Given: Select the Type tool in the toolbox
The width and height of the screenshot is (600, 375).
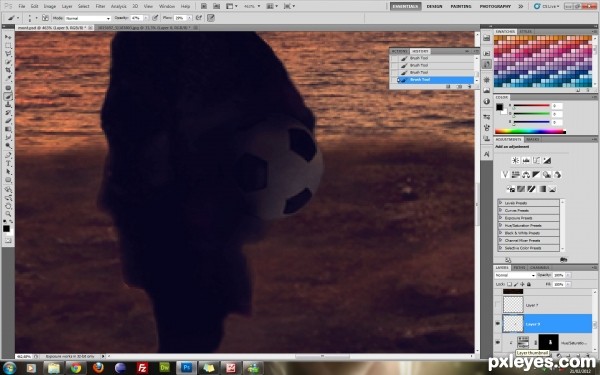Looking at the screenshot, I should [x=8, y=163].
